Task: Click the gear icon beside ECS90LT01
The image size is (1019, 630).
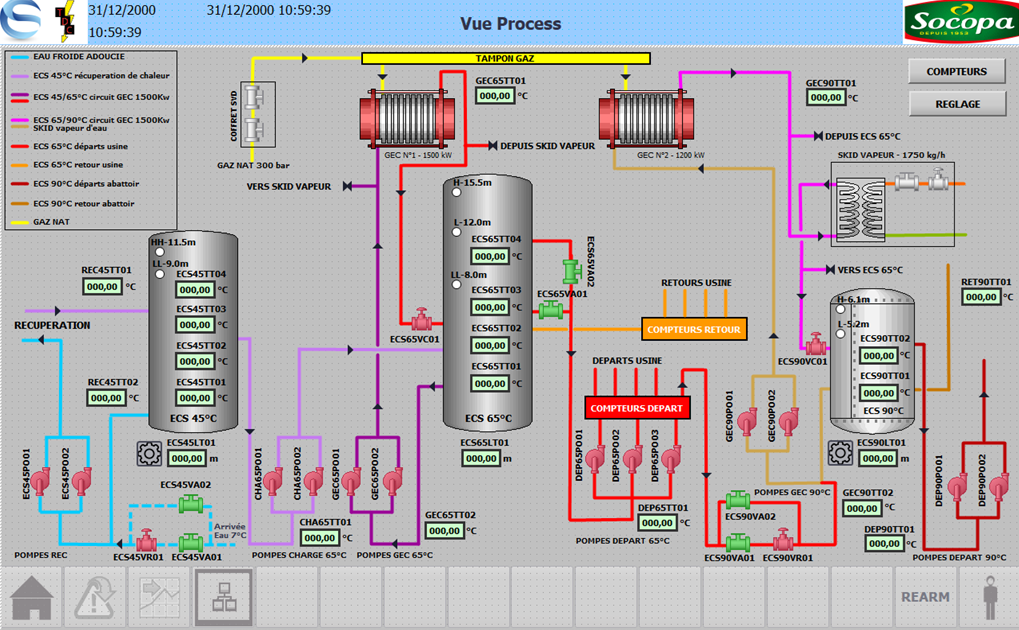Action: click(x=840, y=455)
